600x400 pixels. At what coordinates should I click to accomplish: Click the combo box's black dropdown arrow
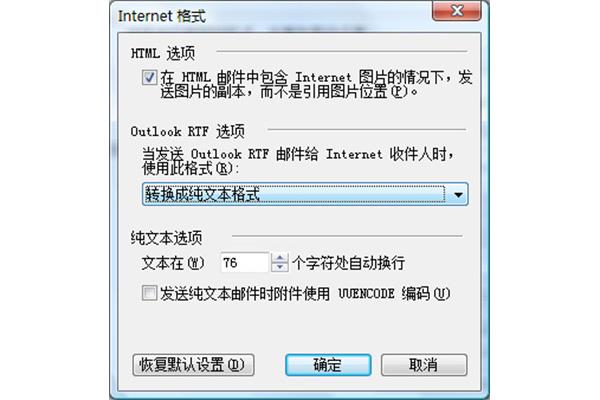(x=458, y=195)
